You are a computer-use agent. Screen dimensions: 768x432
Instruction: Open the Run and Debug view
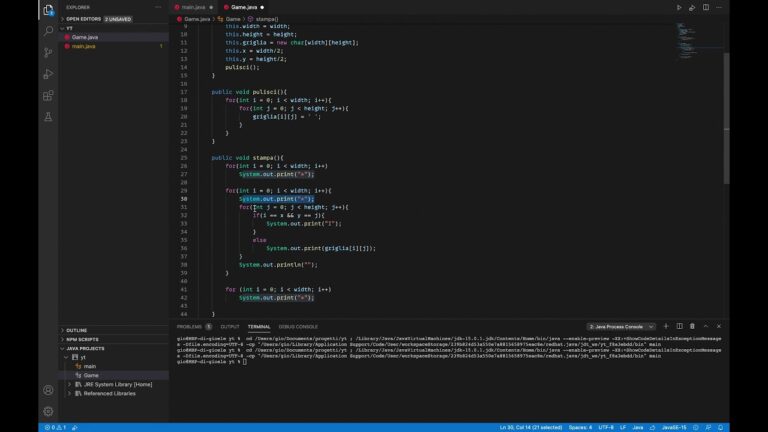(x=48, y=74)
